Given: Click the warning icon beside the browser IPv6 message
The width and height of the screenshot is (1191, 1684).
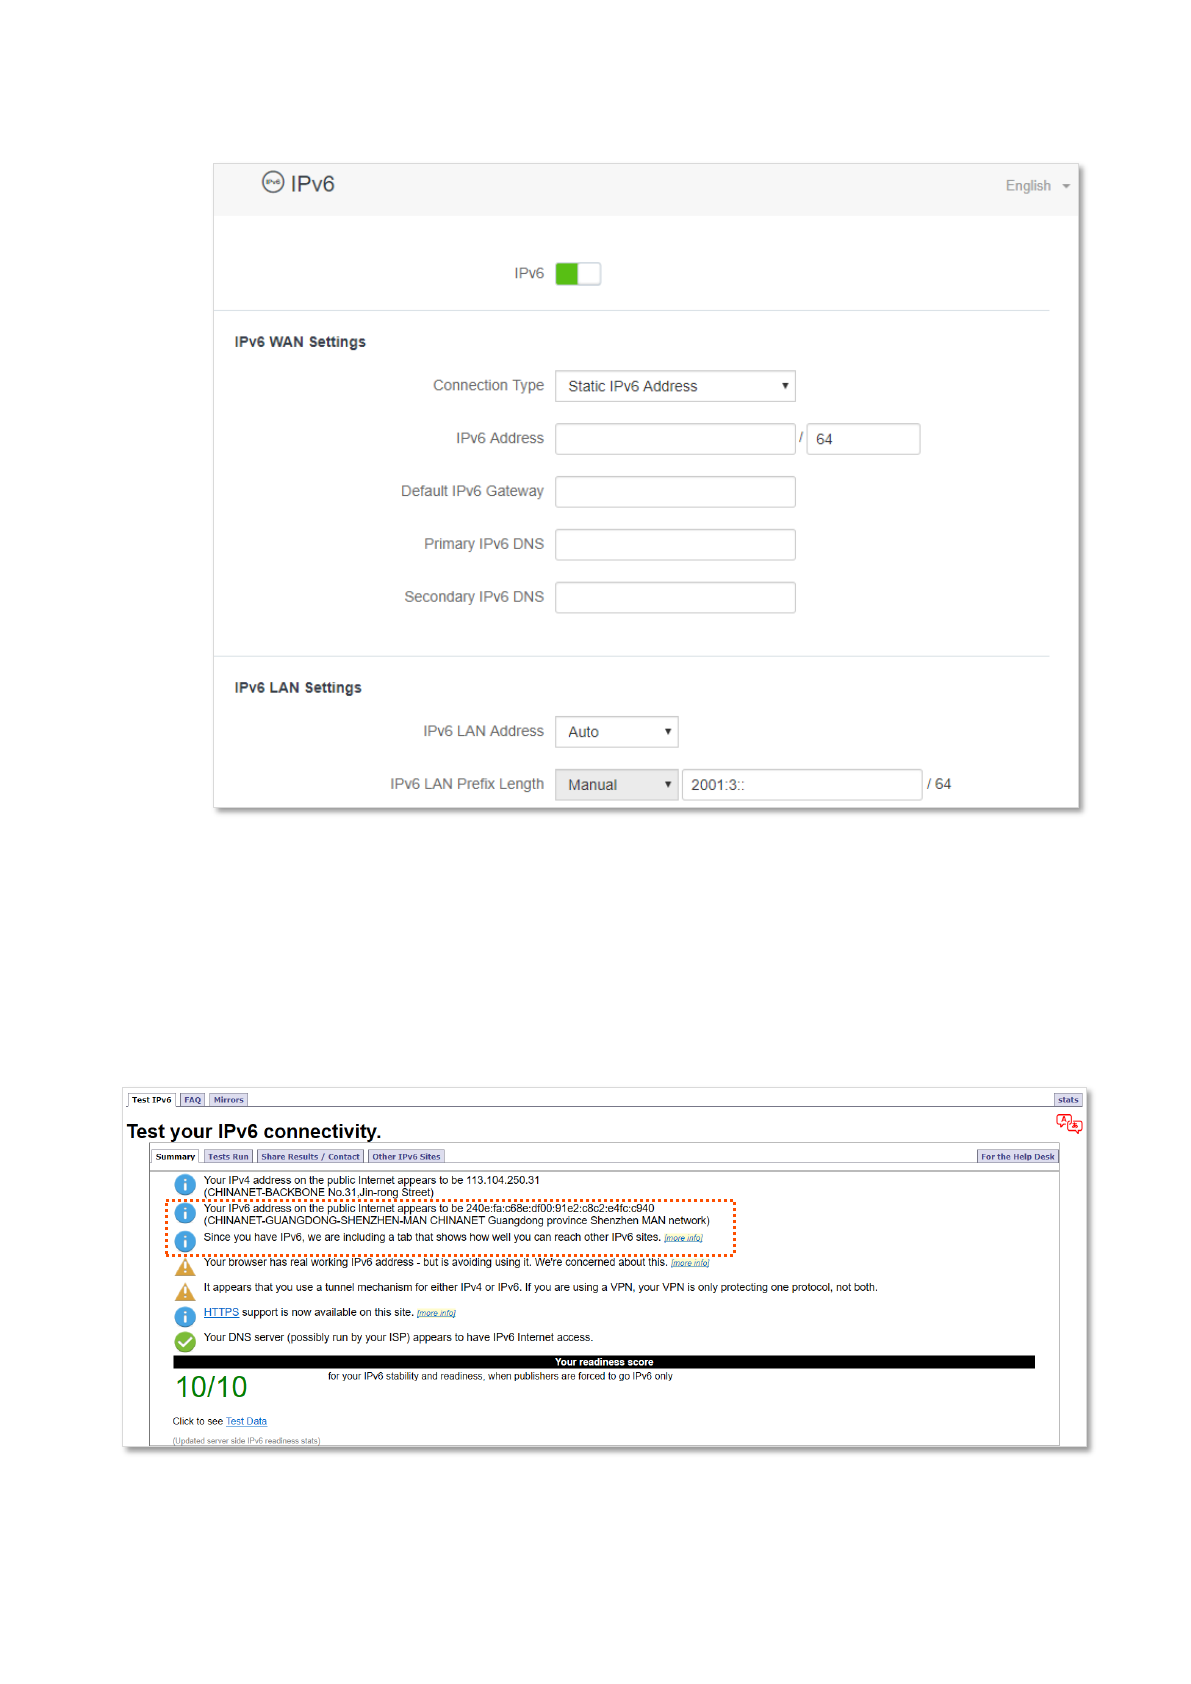Looking at the screenshot, I should 185,1267.
